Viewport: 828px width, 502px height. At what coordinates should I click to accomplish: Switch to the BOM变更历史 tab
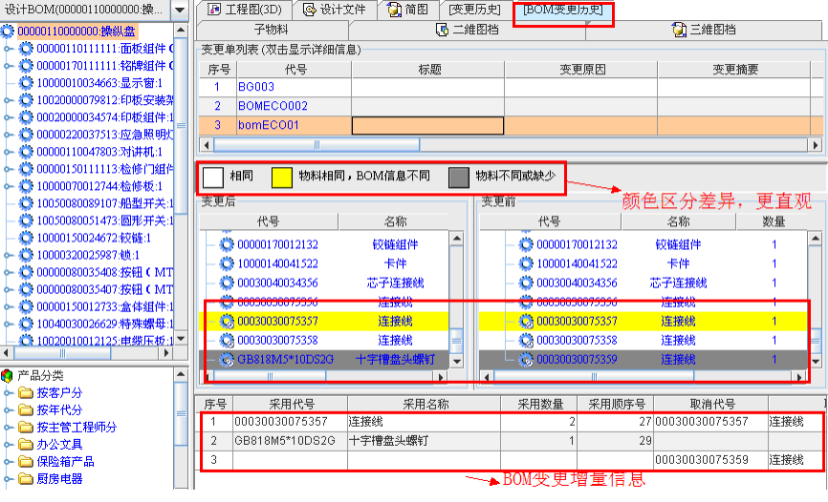coord(563,10)
